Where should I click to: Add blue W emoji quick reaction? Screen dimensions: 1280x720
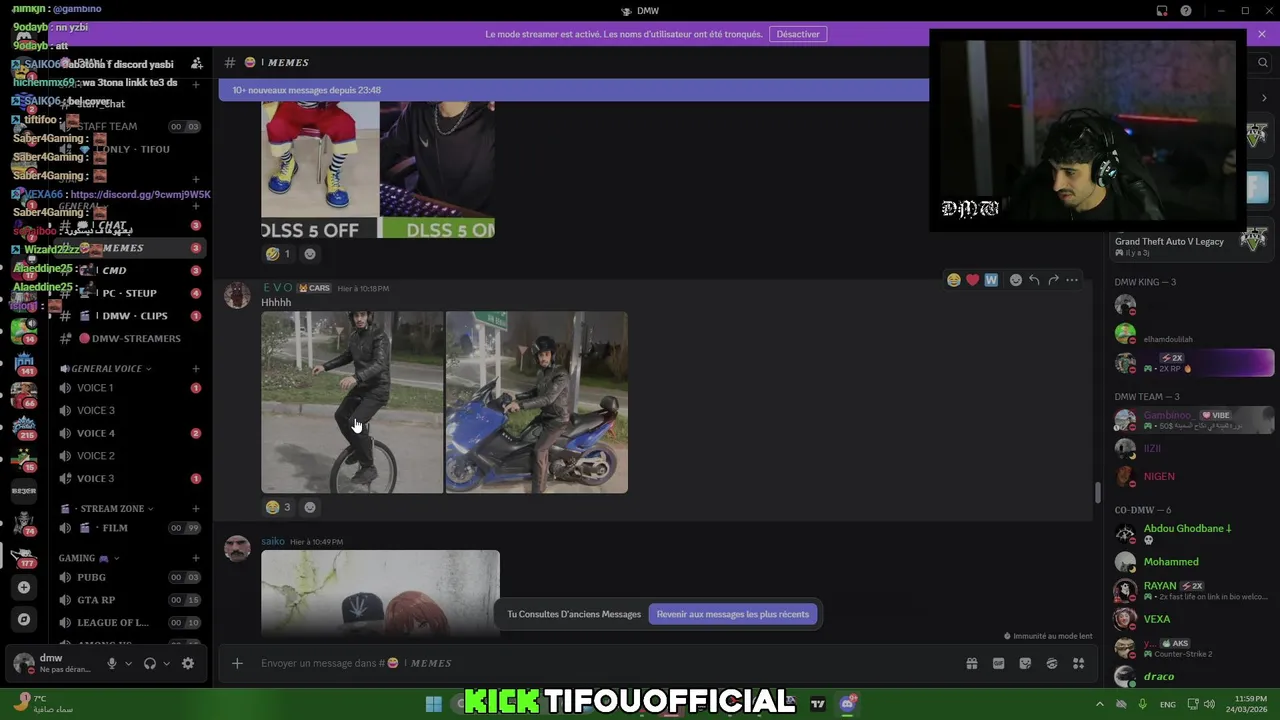(x=991, y=280)
